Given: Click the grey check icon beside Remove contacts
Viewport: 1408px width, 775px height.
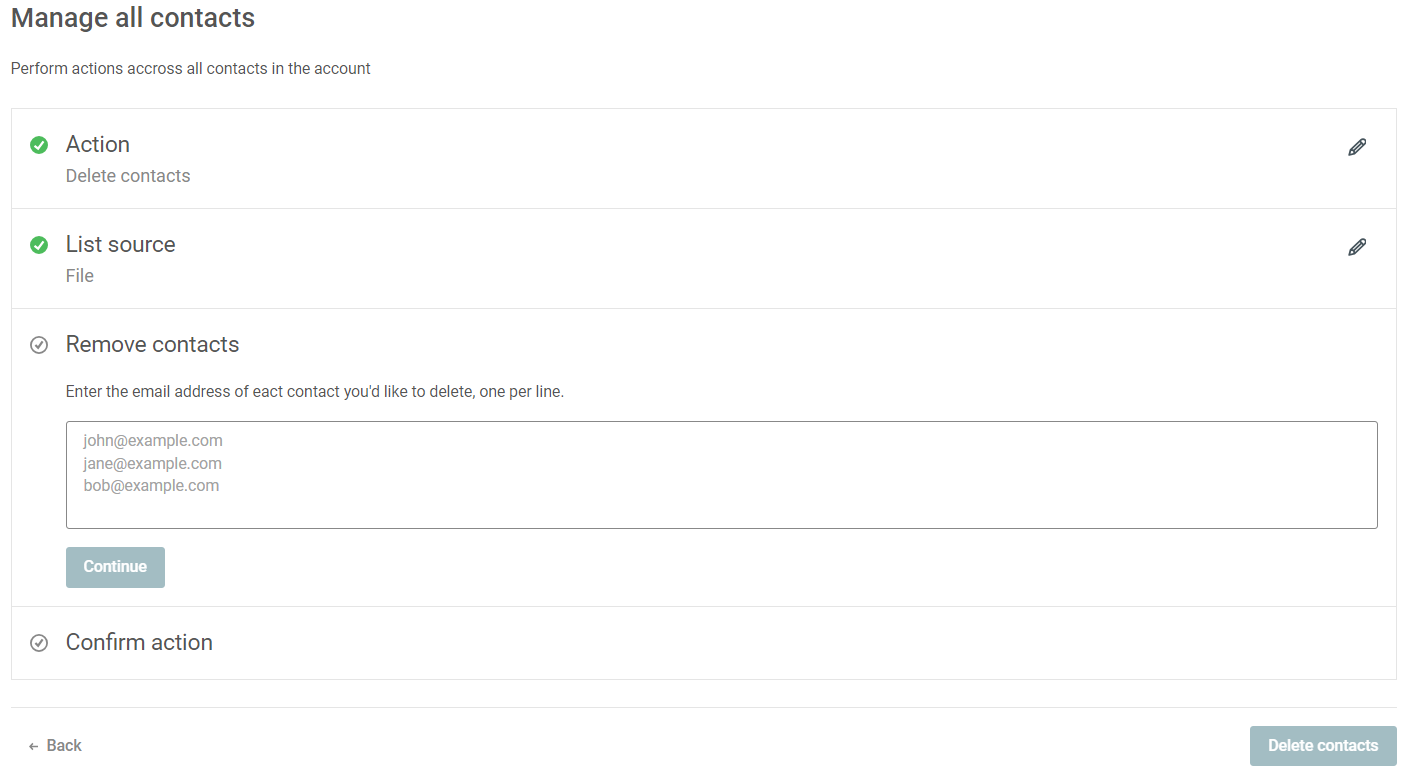Looking at the screenshot, I should 39,345.
